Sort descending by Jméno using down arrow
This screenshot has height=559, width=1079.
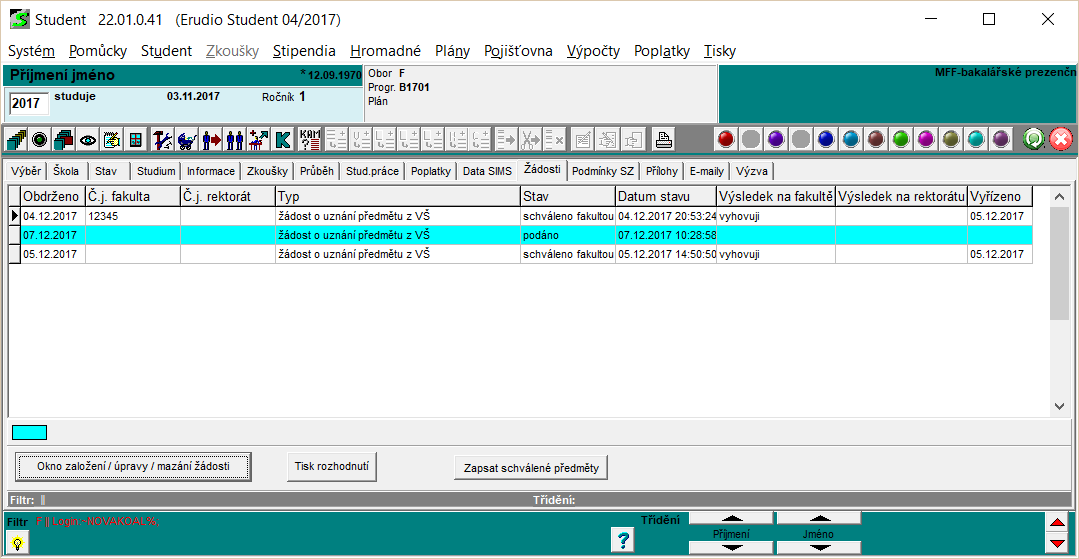(x=818, y=548)
